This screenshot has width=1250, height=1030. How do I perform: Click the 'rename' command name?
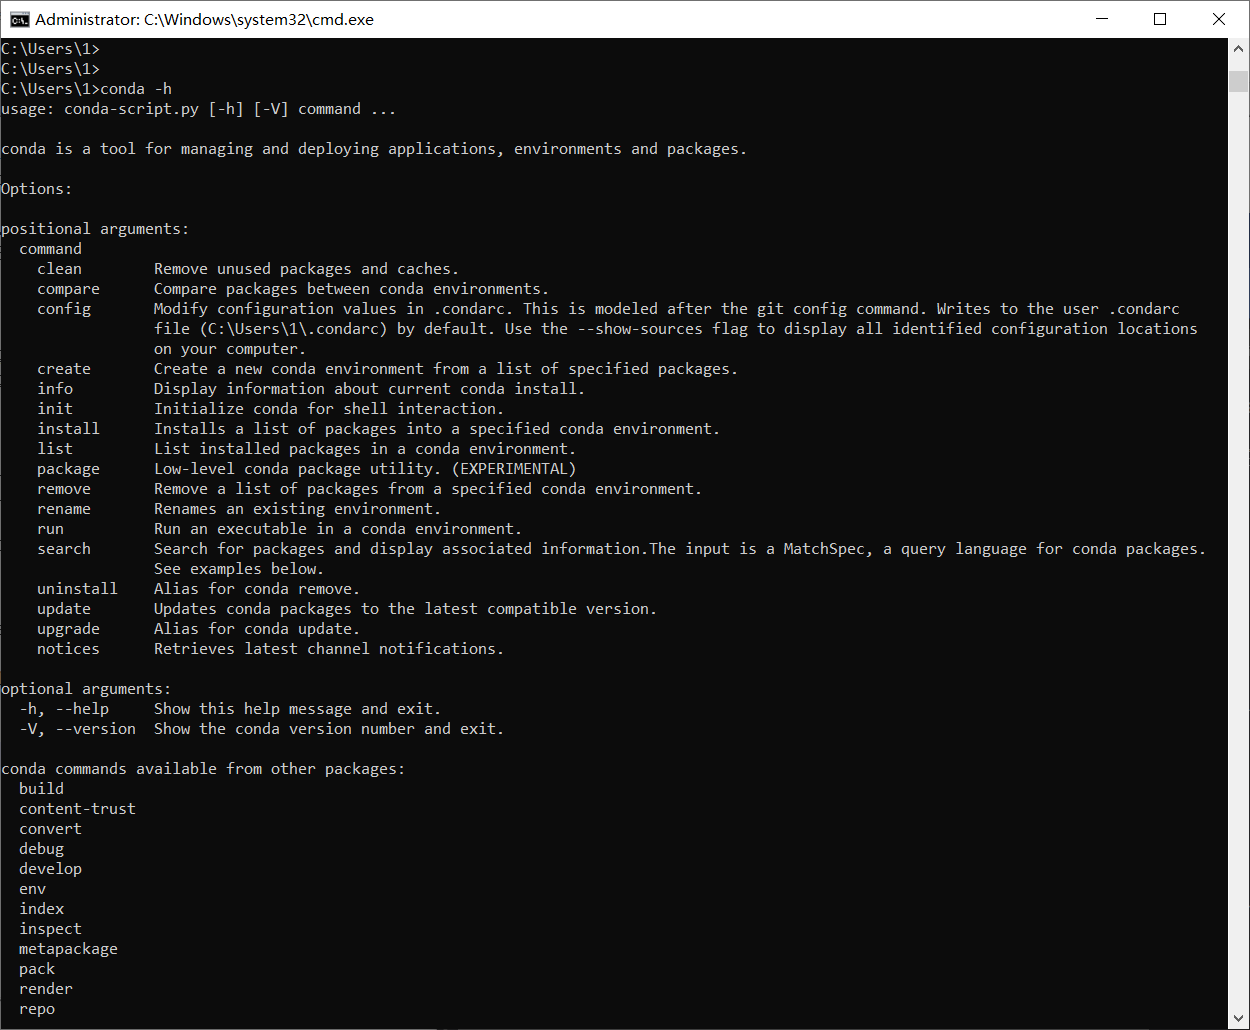(x=64, y=509)
